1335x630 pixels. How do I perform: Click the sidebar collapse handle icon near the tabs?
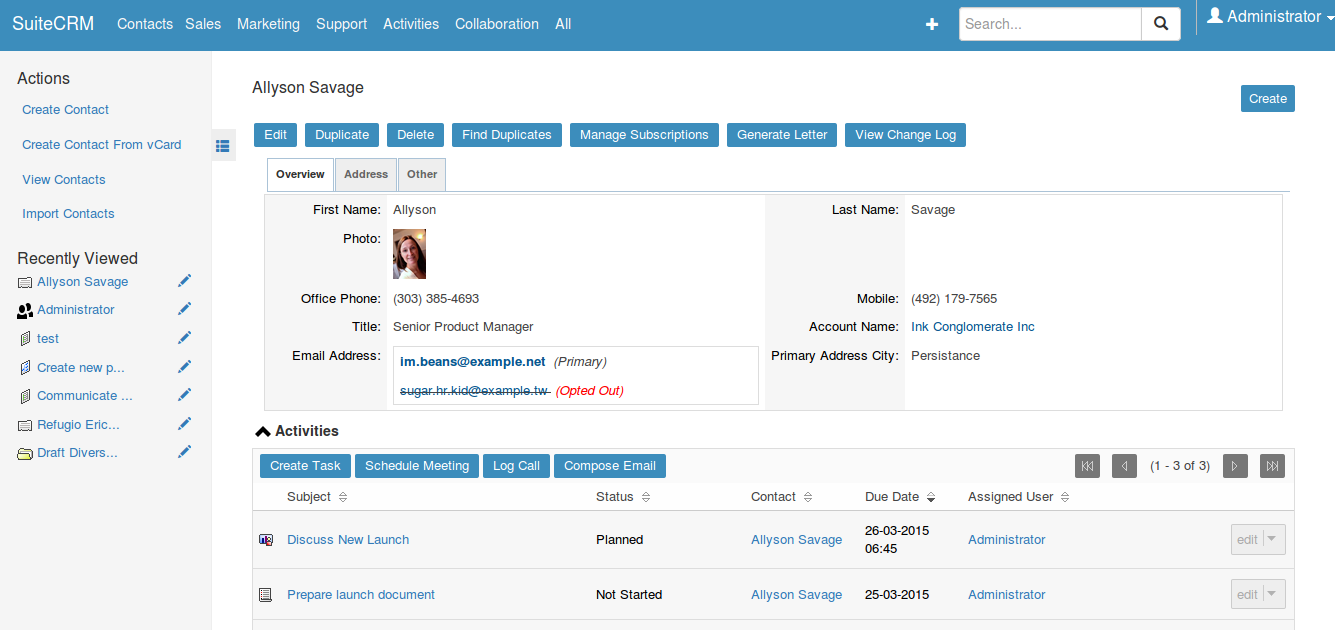click(223, 145)
